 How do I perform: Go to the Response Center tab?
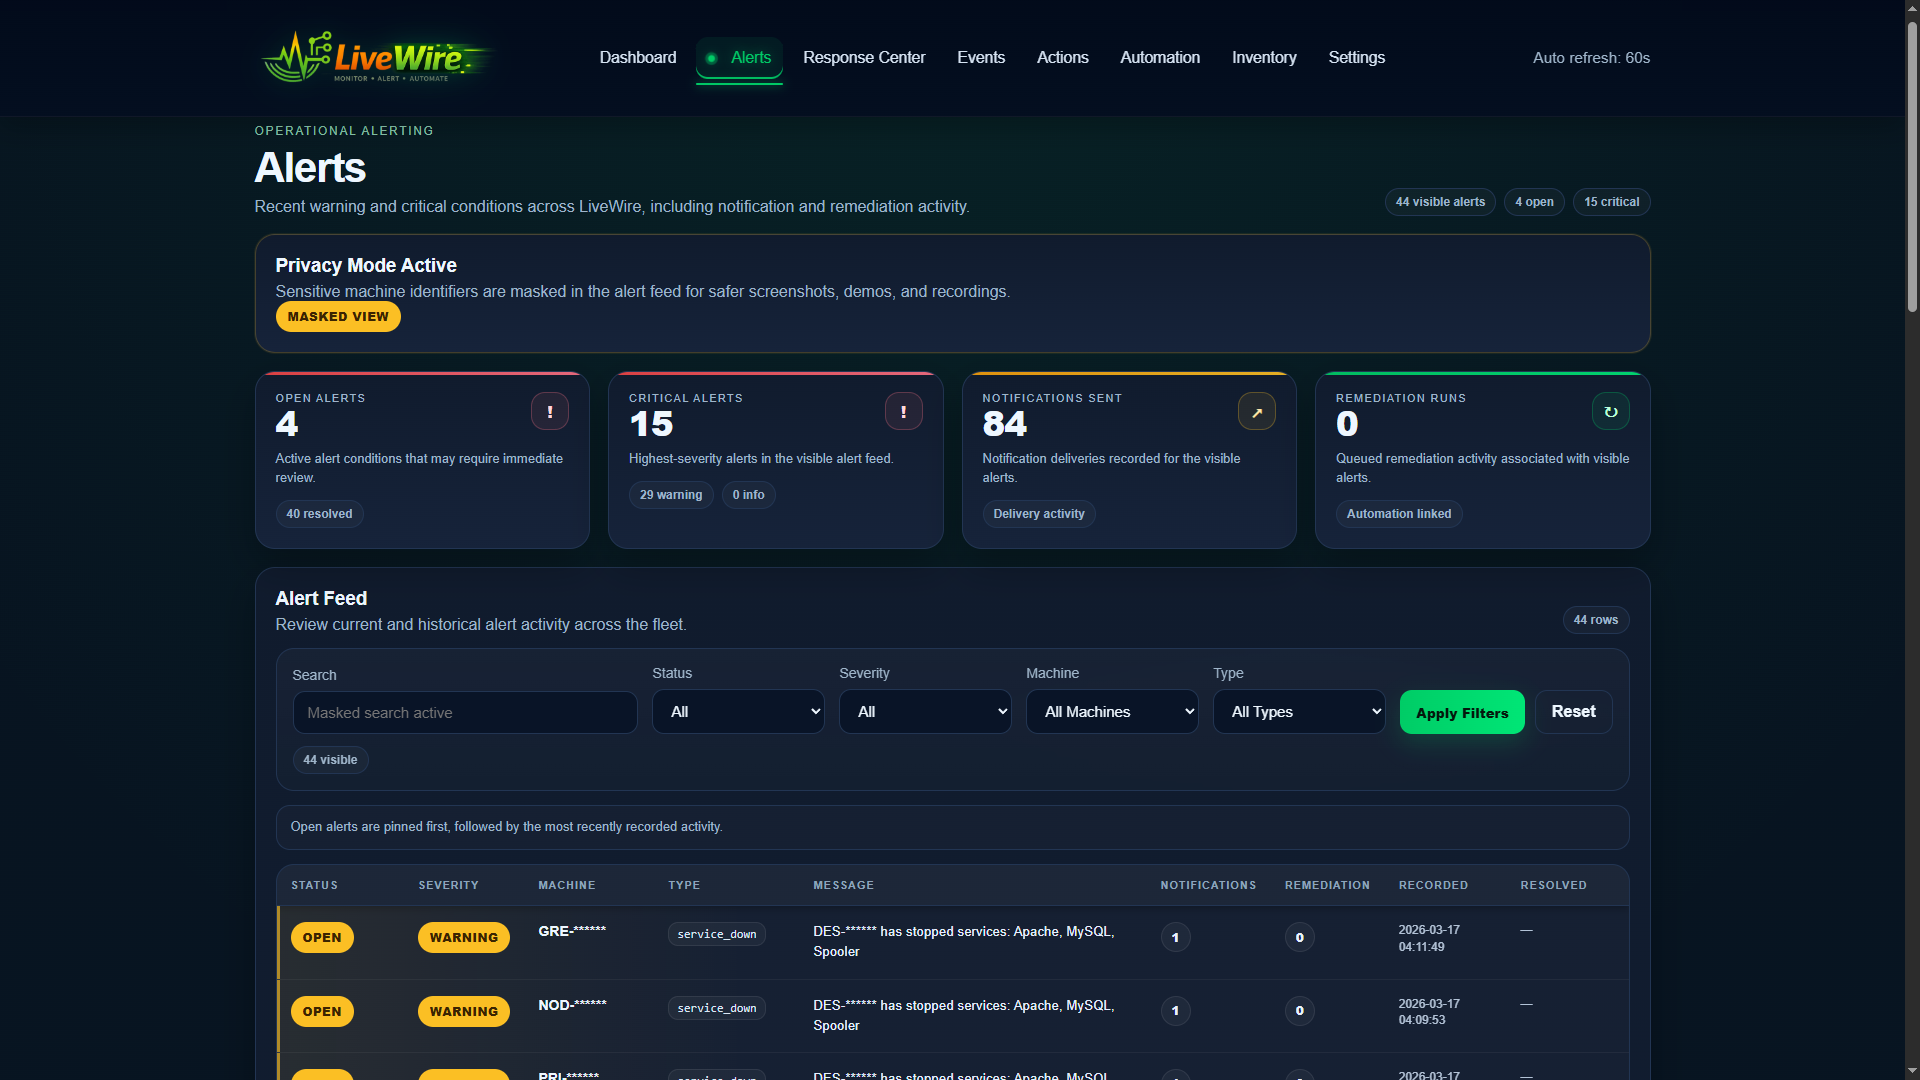pos(864,58)
